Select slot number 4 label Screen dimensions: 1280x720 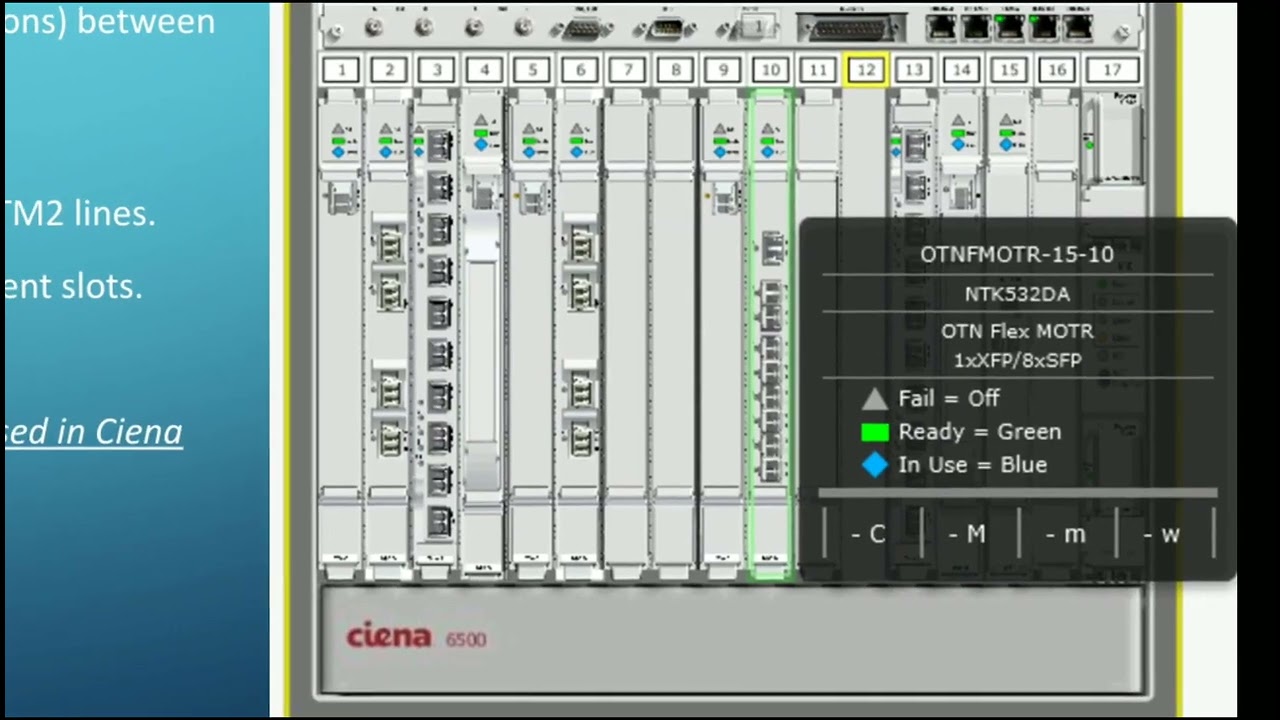484,70
